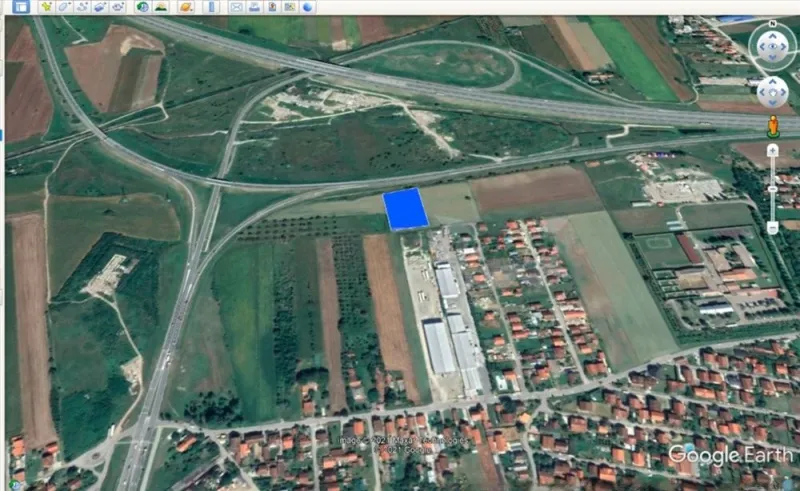The height and width of the screenshot is (491, 800).
Task: Click the Email envelope icon
Action: [236, 6]
